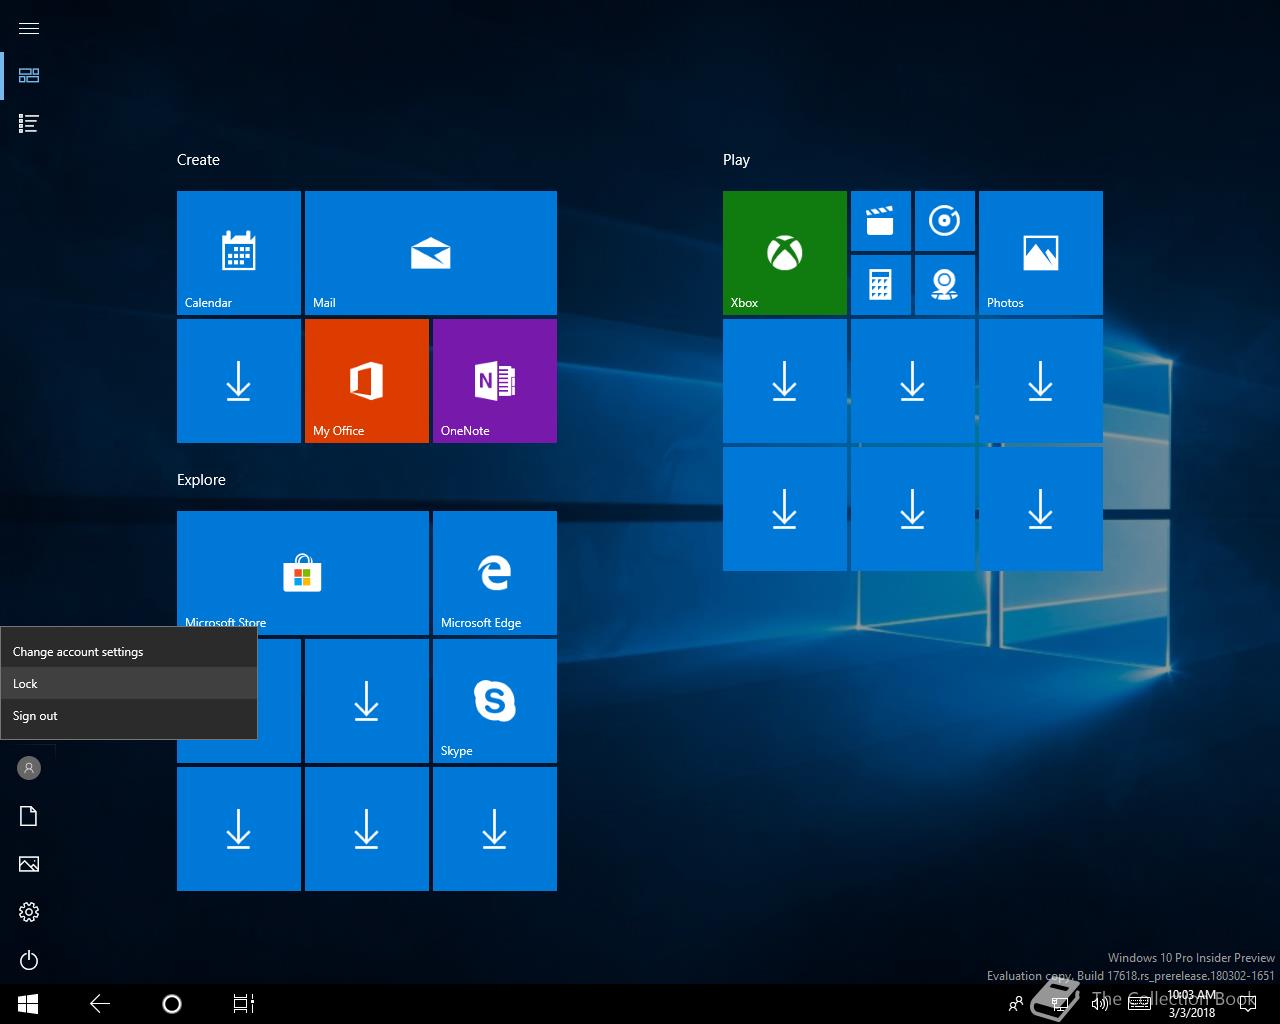
Task: Open Documents from the Start rail
Action: pos(29,816)
